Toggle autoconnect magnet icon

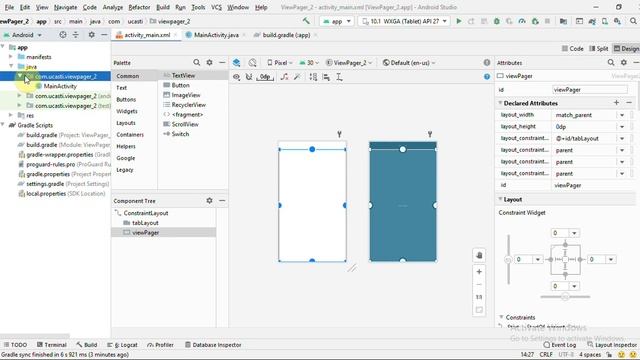pyautogui.click(x=249, y=77)
